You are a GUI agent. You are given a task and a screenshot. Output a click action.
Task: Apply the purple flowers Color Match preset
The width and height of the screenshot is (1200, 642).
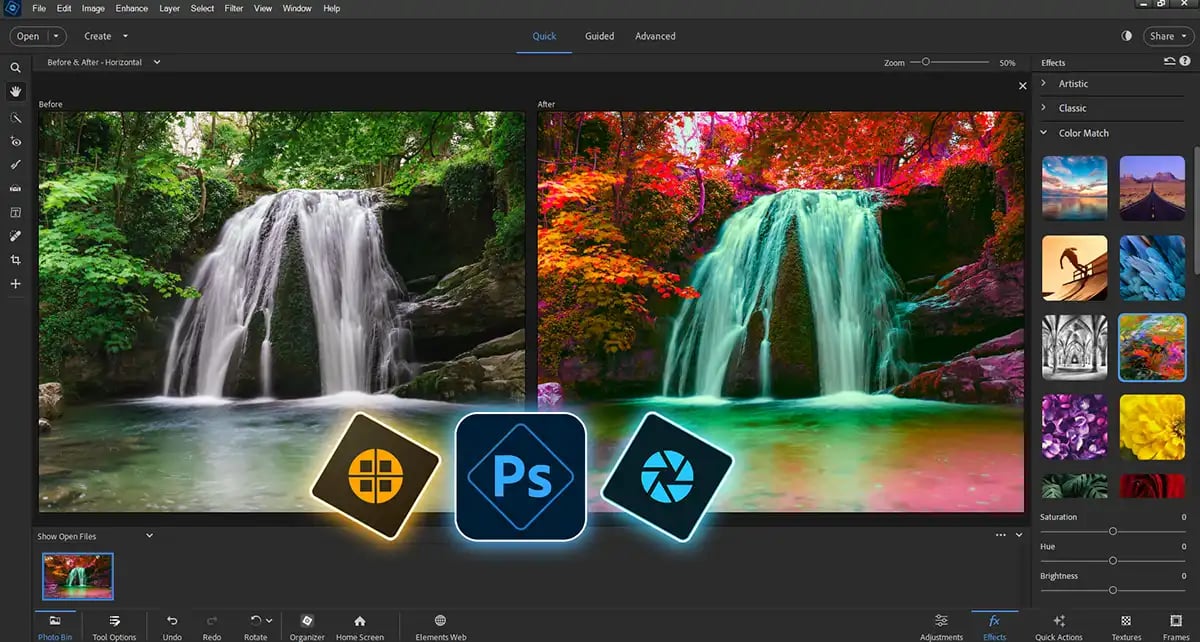(x=1075, y=427)
